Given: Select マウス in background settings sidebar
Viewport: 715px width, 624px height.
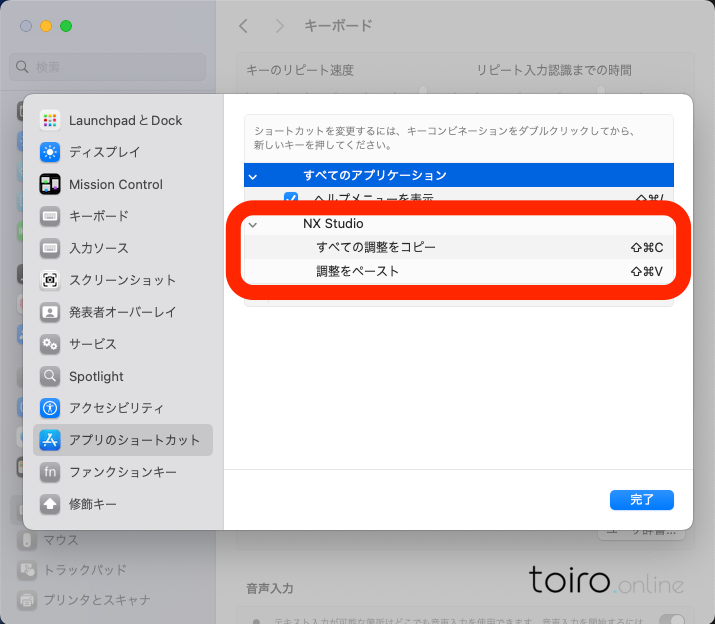Looking at the screenshot, I should [61, 540].
